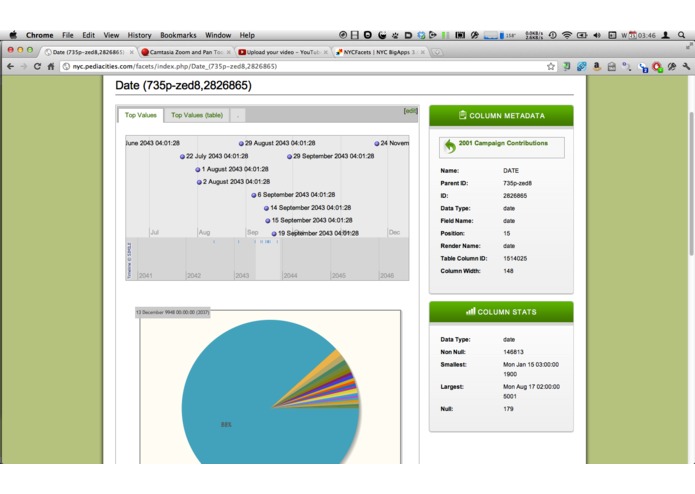Click the Non Null value 146813

coord(513,352)
